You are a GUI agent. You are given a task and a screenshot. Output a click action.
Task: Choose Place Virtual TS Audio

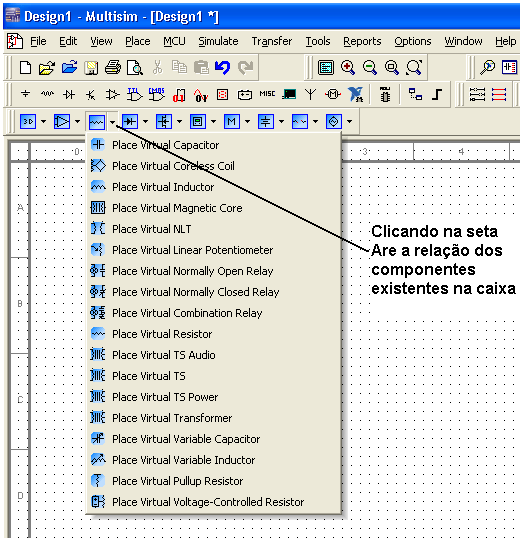click(x=214, y=354)
